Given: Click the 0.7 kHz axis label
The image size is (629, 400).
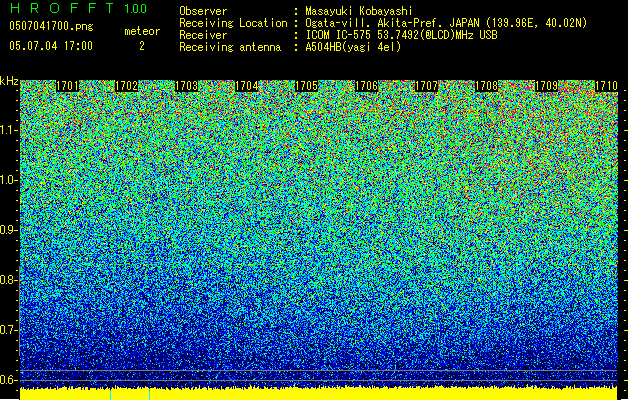Looking at the screenshot, I should [9, 330].
